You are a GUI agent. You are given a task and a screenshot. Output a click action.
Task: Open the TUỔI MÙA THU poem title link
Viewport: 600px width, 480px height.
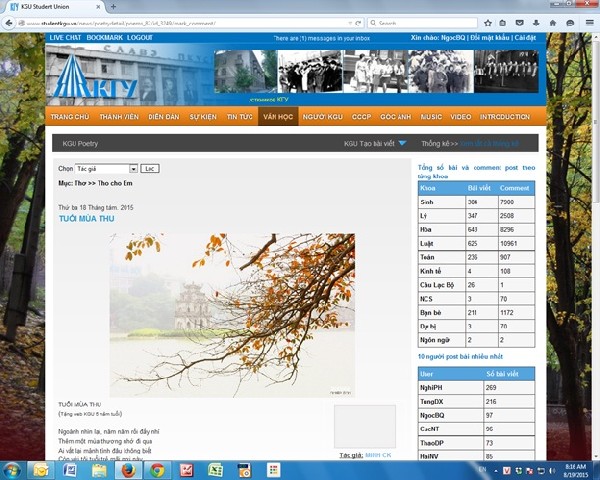86,219
